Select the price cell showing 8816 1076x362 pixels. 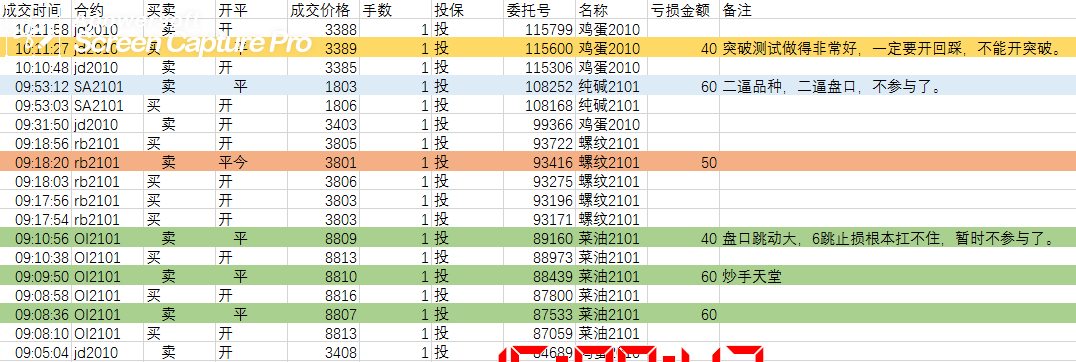coord(323,295)
